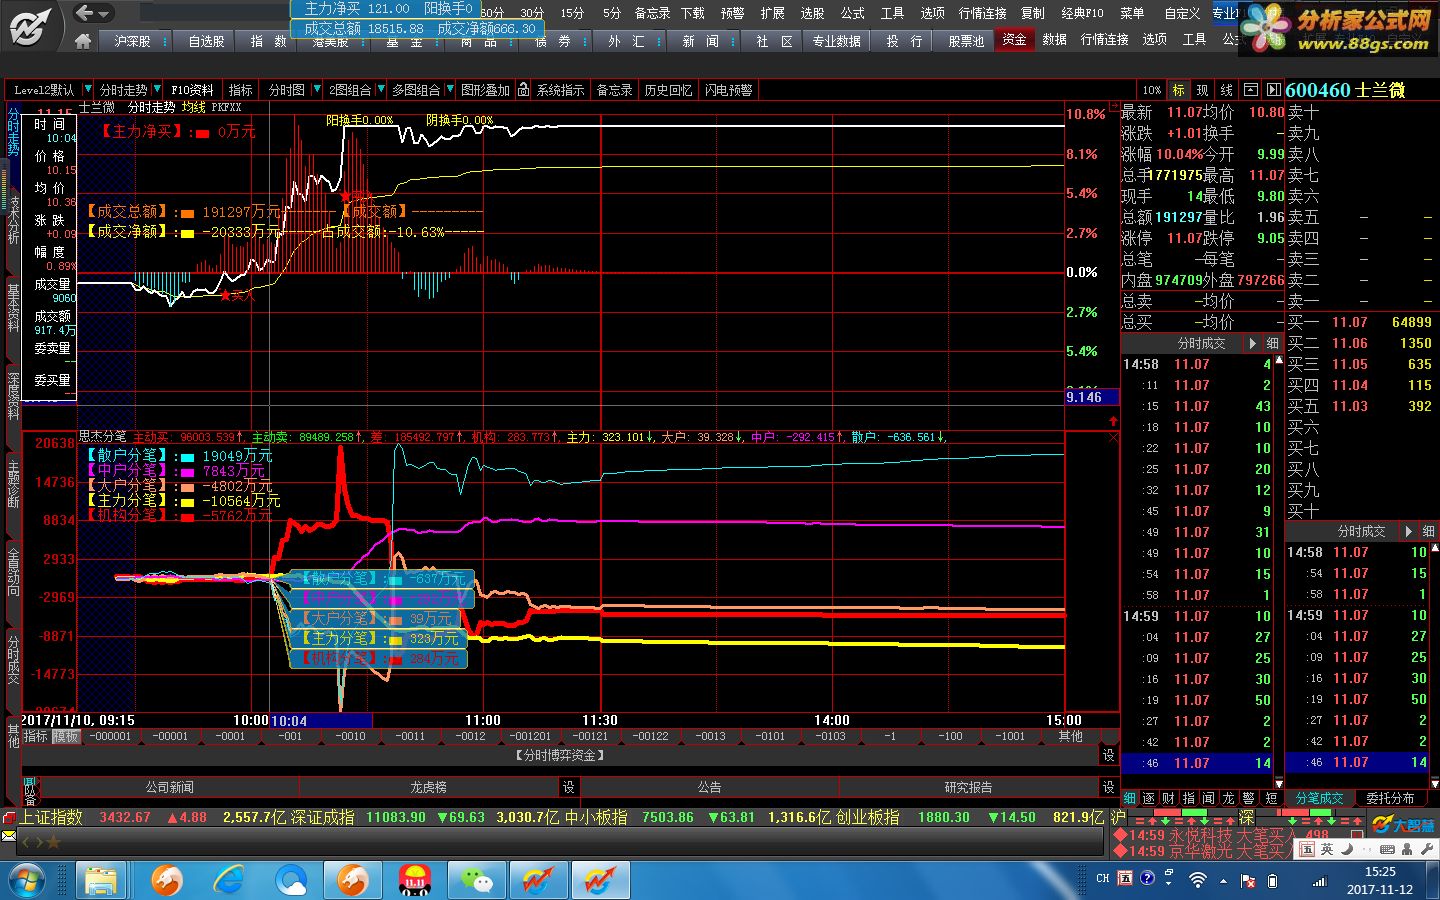Screen dimensions: 1440x900
Task: Click the lock icon beside 图形叠加
Action: click(x=521, y=90)
